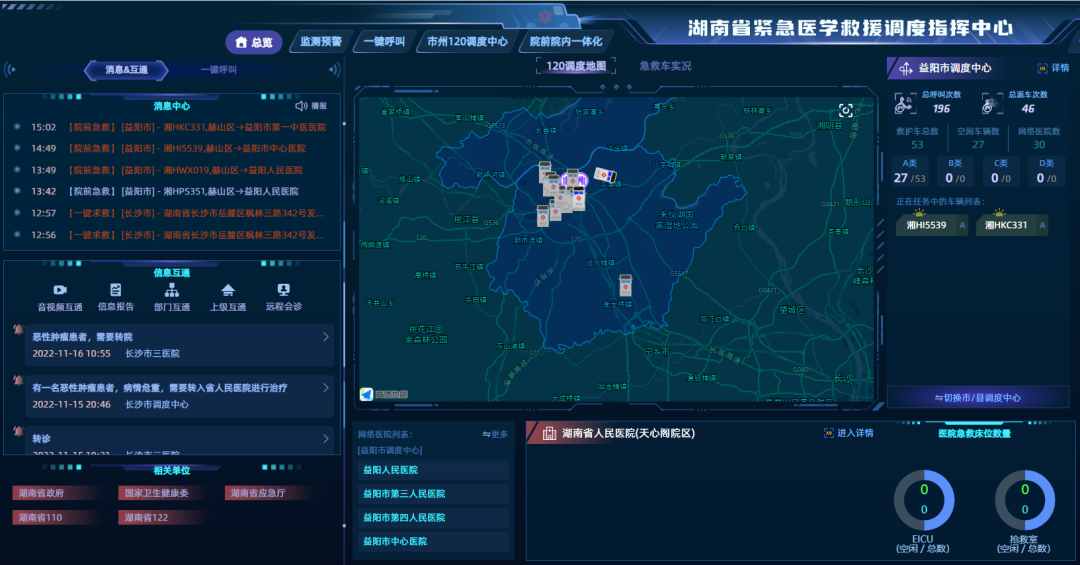Show the 120调度地图 view
Viewport: 1080px width, 565px height.
pos(576,66)
